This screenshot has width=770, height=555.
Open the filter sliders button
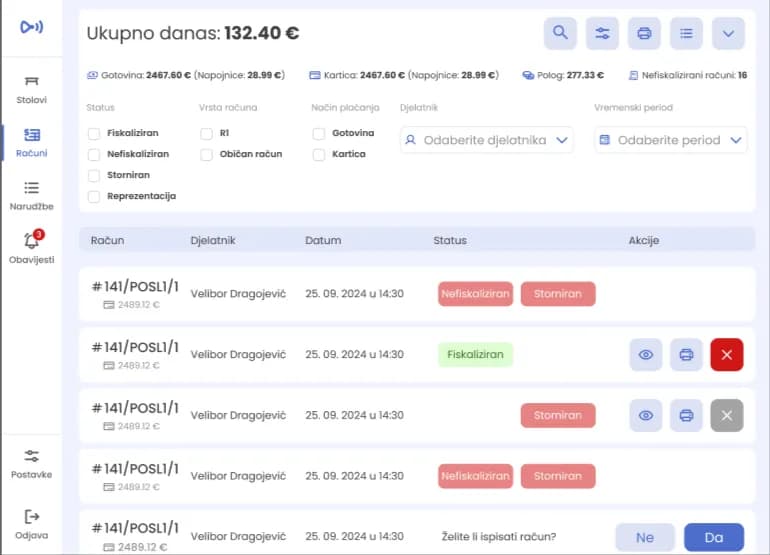[603, 33]
